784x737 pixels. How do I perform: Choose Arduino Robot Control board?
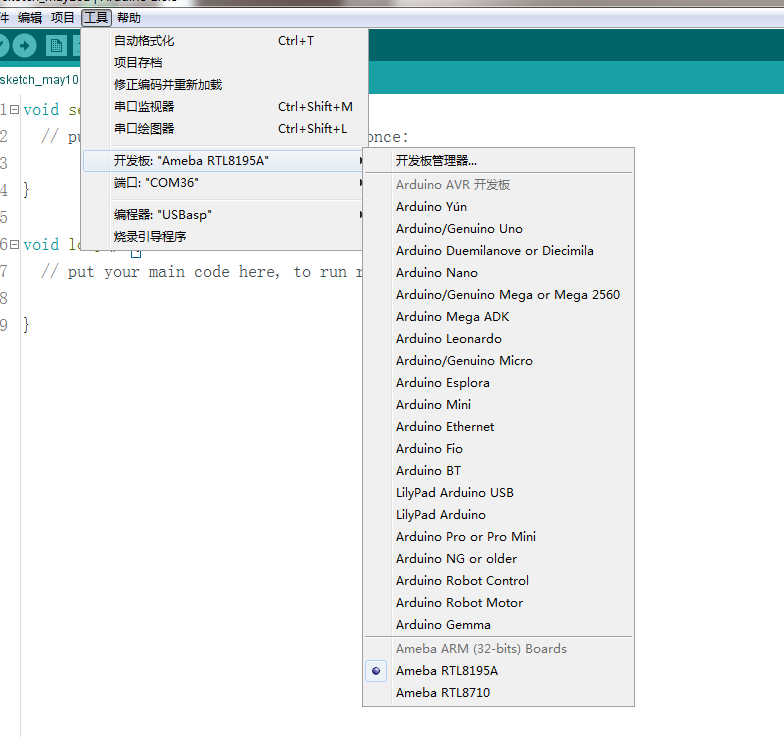coord(498,580)
